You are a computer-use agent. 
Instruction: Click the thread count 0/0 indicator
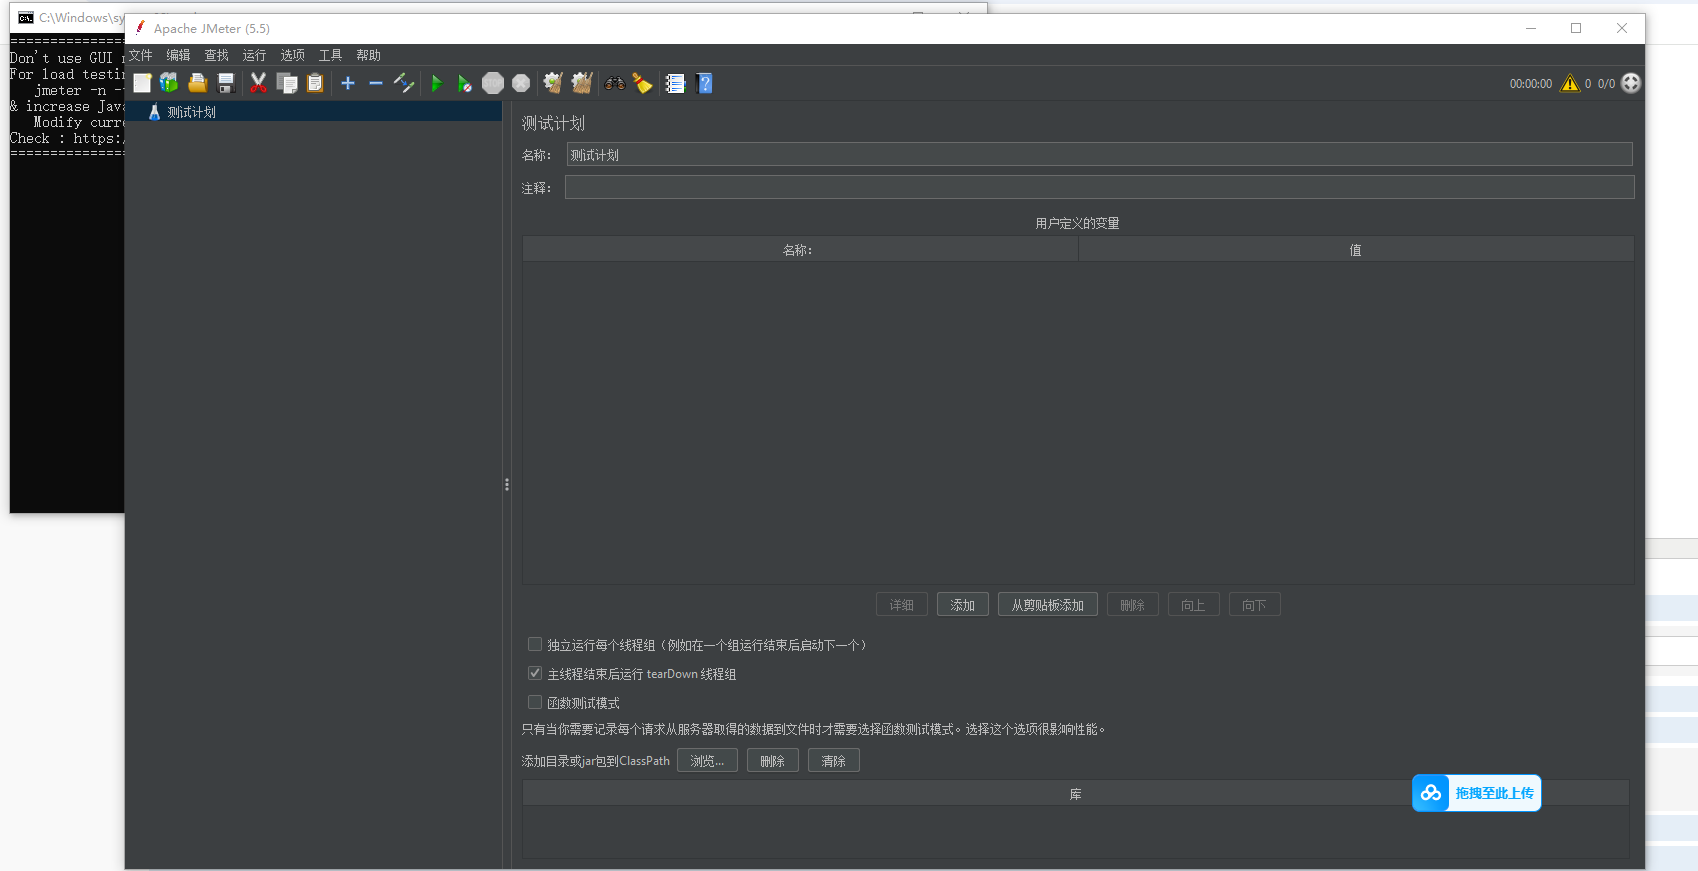(1606, 84)
